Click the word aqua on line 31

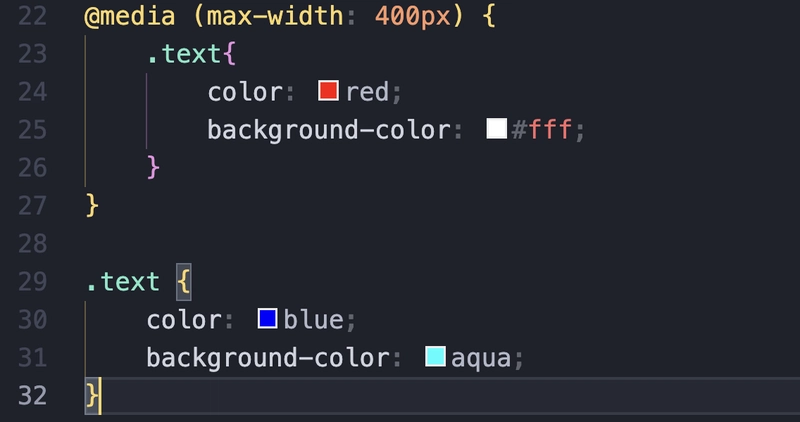point(481,358)
